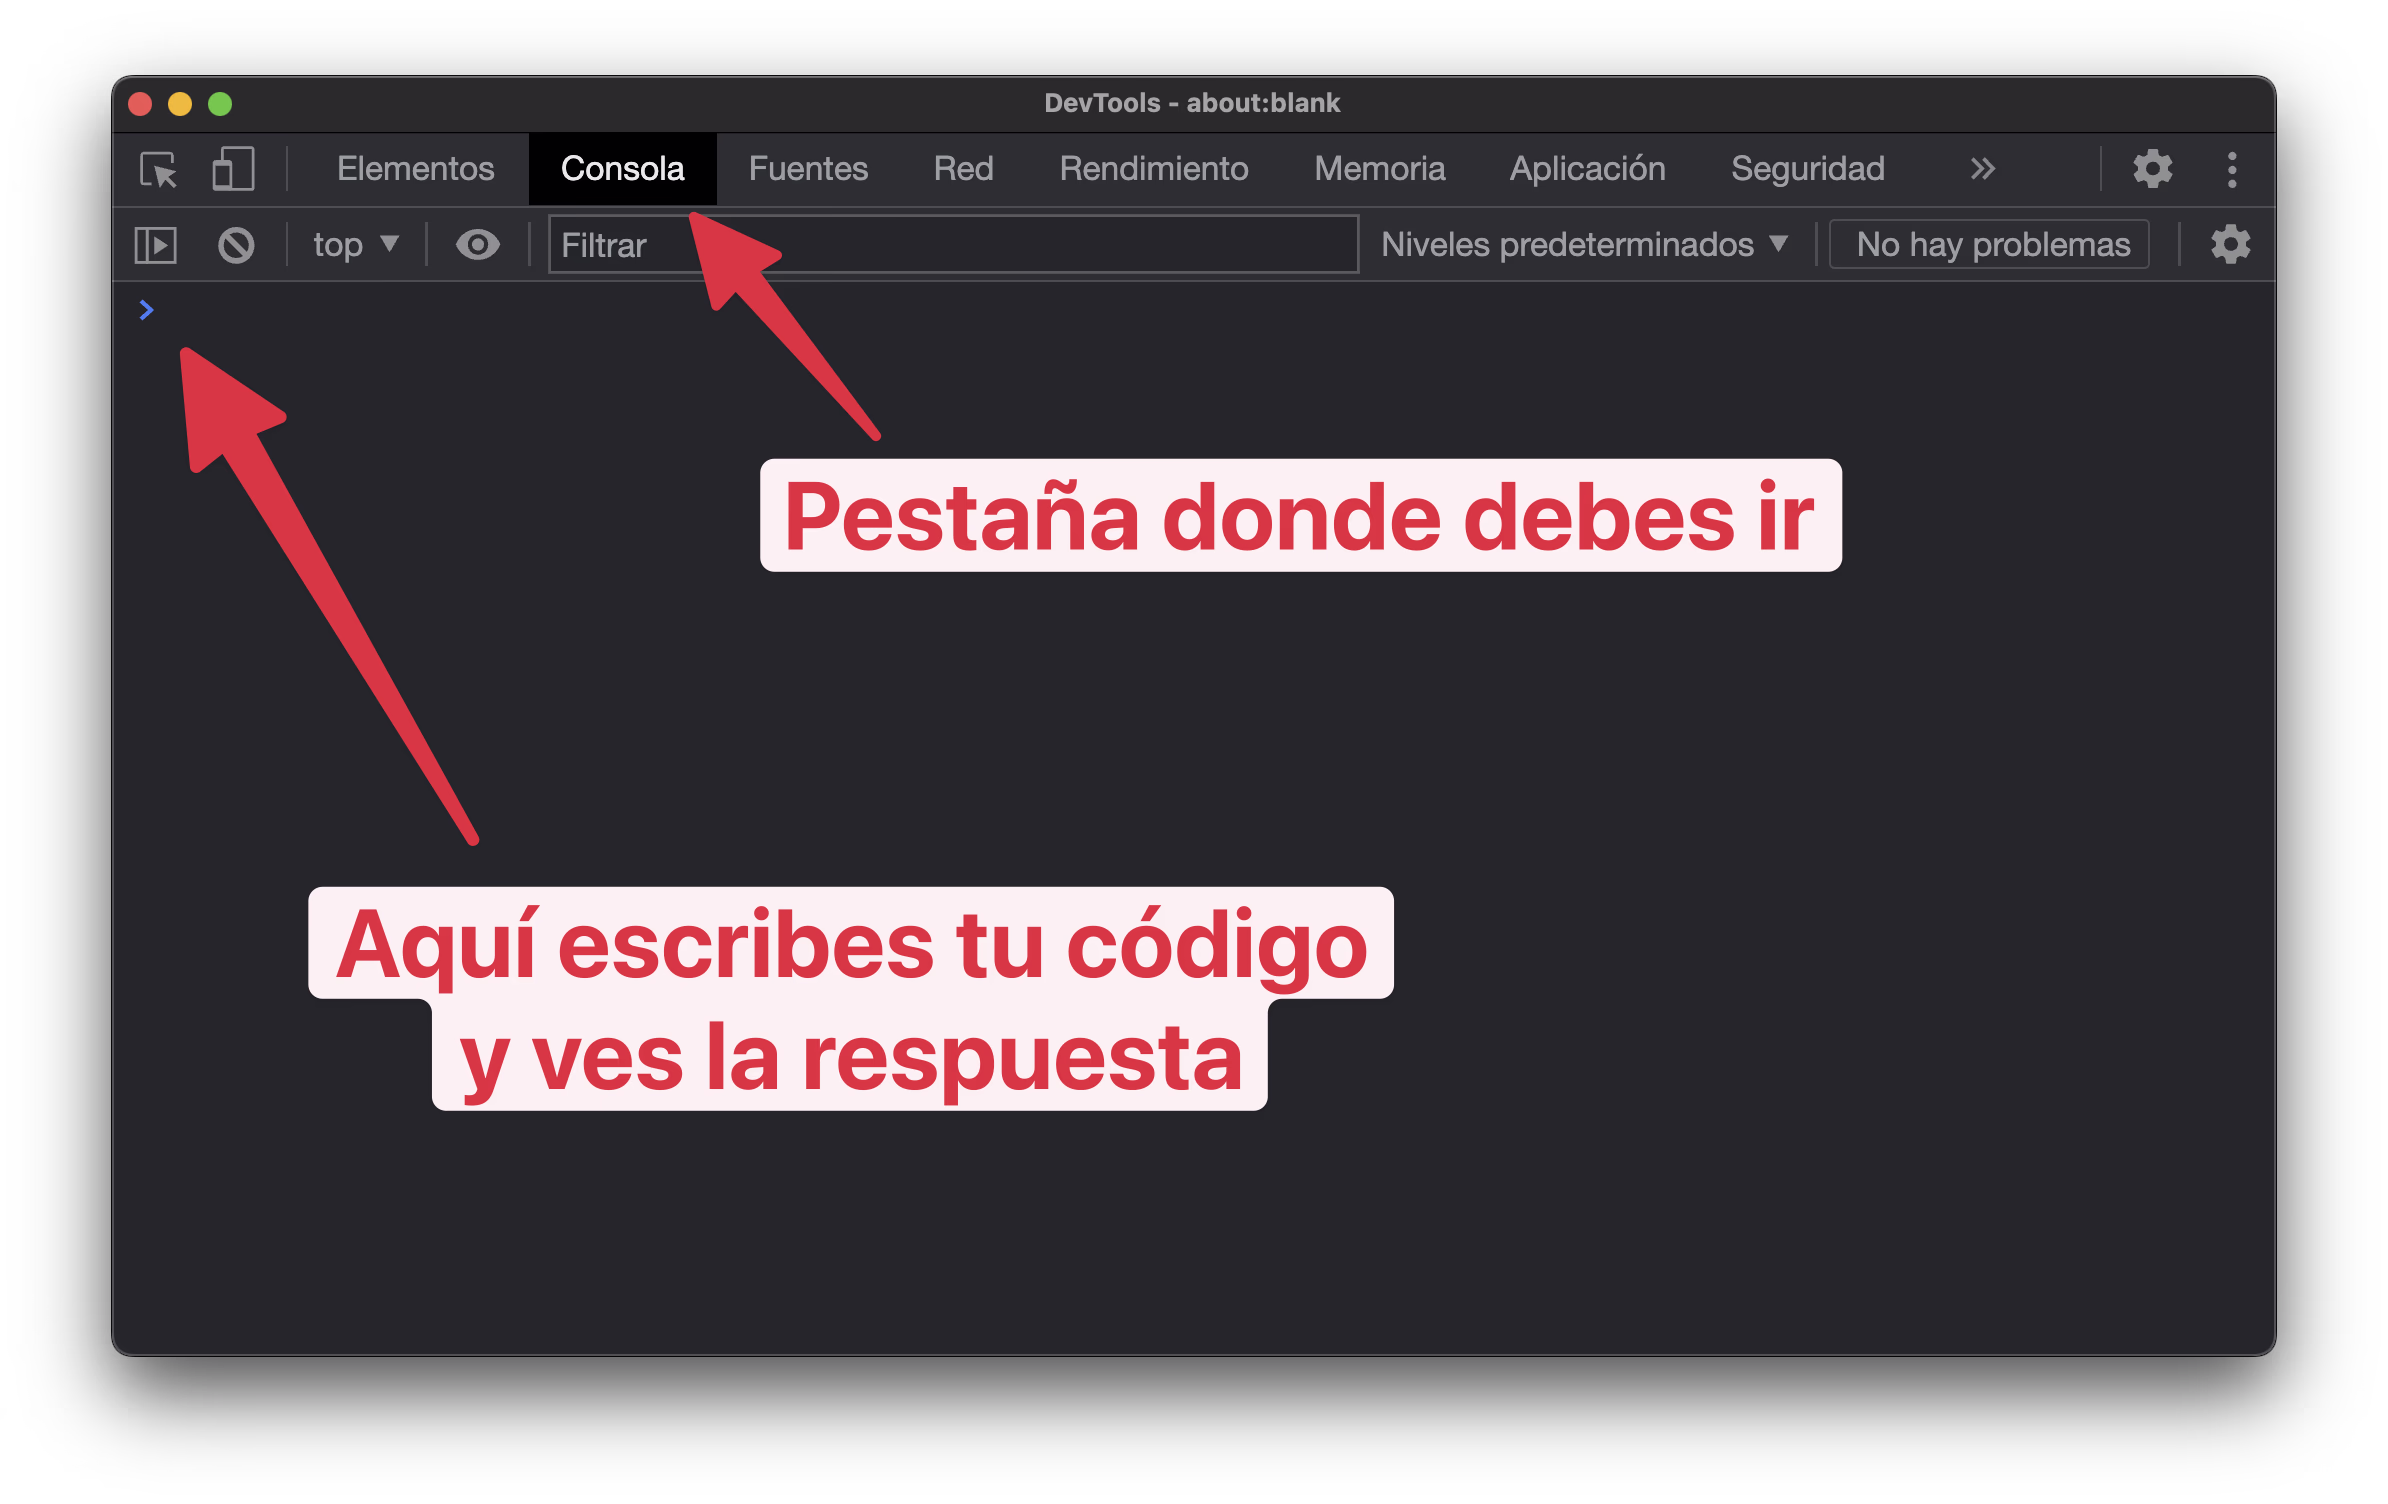Clear console with the ban icon
This screenshot has width=2388, height=1504.
point(236,245)
